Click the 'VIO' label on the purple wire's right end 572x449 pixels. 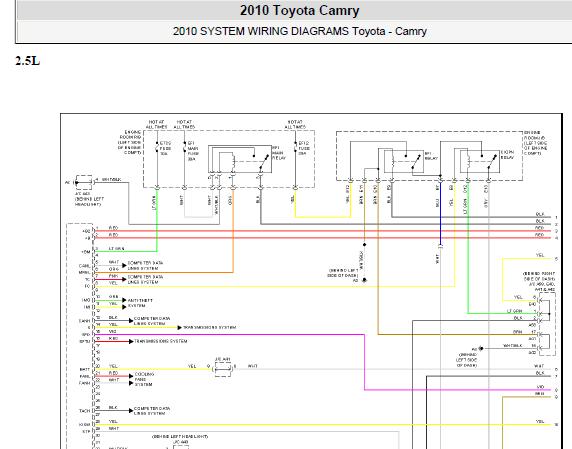coord(540,387)
